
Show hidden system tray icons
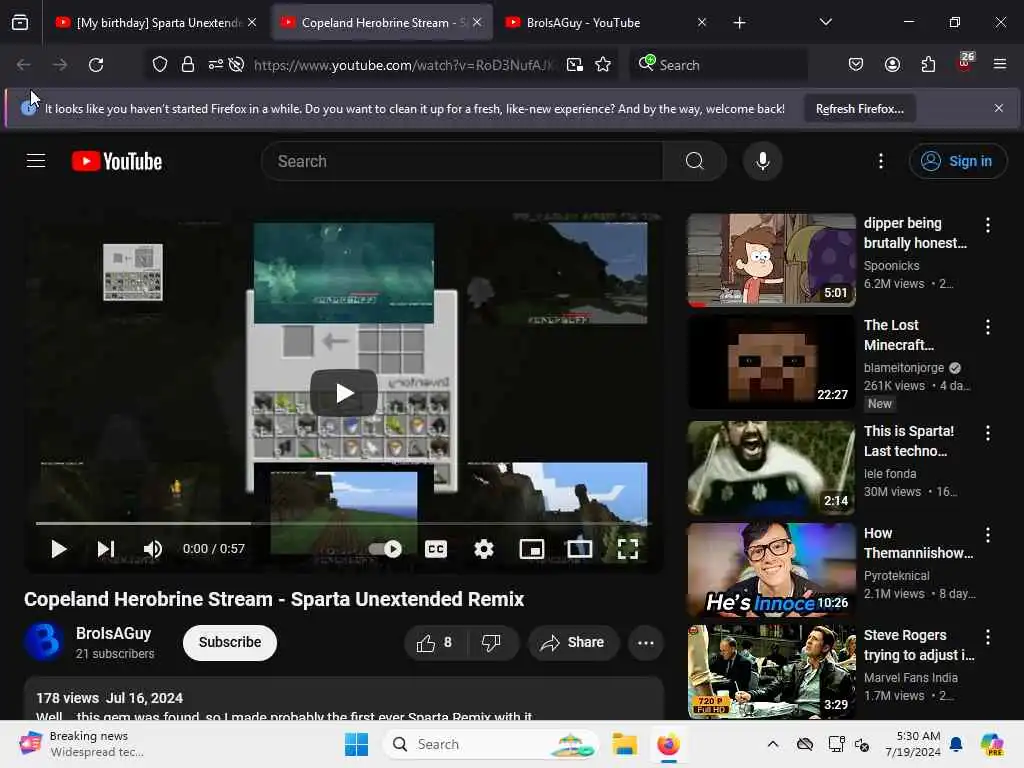click(773, 744)
